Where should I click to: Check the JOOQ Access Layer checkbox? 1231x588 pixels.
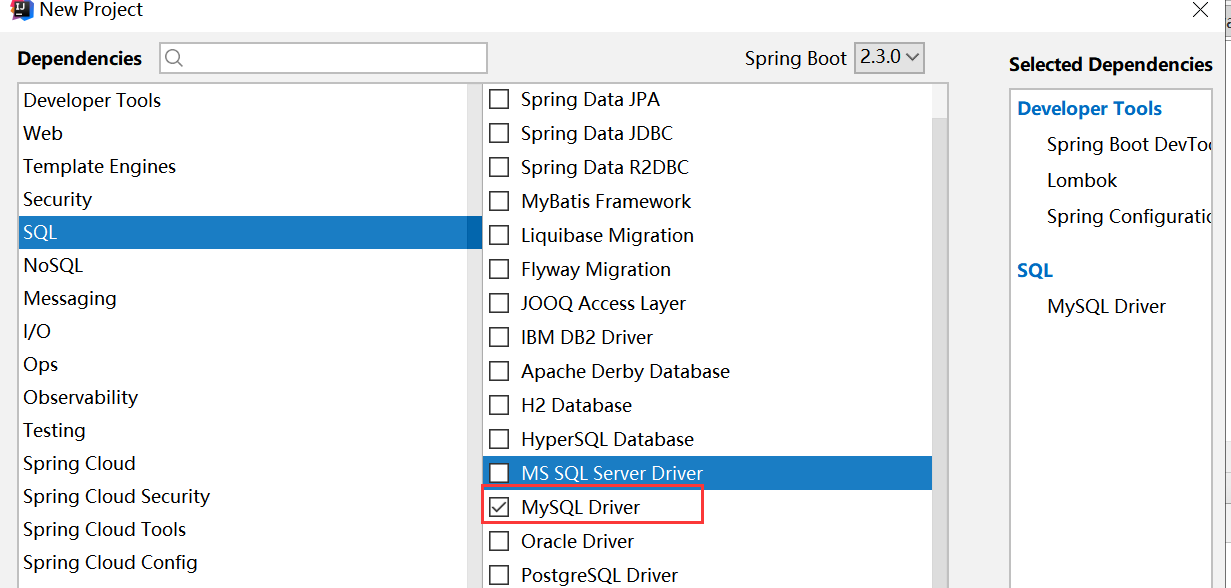coord(498,303)
